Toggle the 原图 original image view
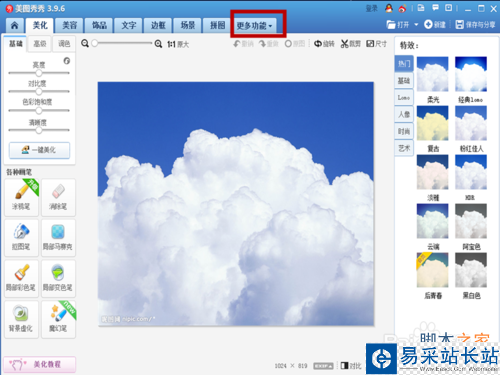 pos(295,44)
